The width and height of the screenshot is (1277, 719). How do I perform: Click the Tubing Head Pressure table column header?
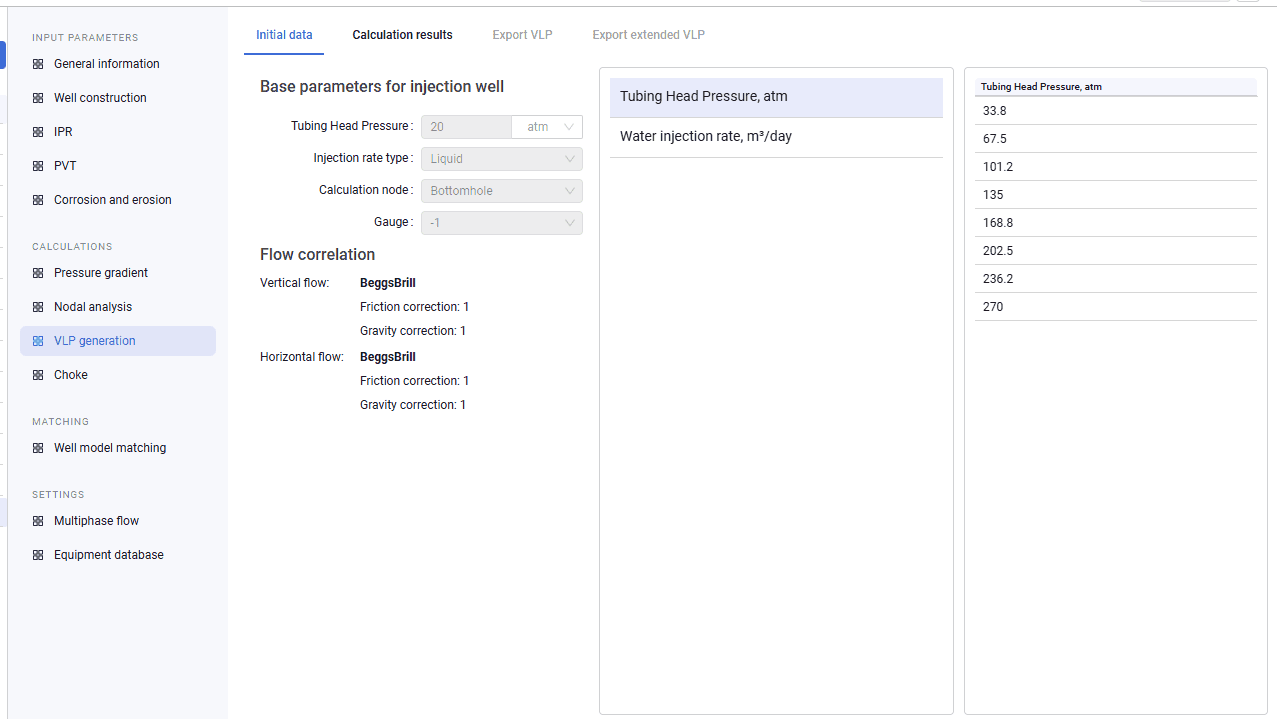(x=1116, y=87)
